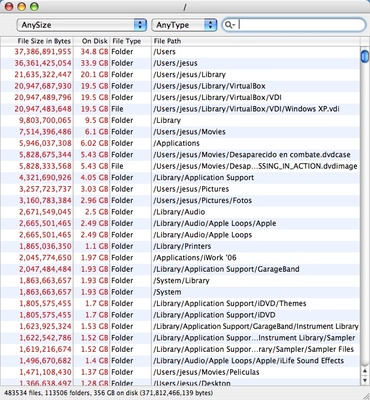
Task: Select the SSING_IN_ACTION.dvdimage file row
Action: [180, 166]
